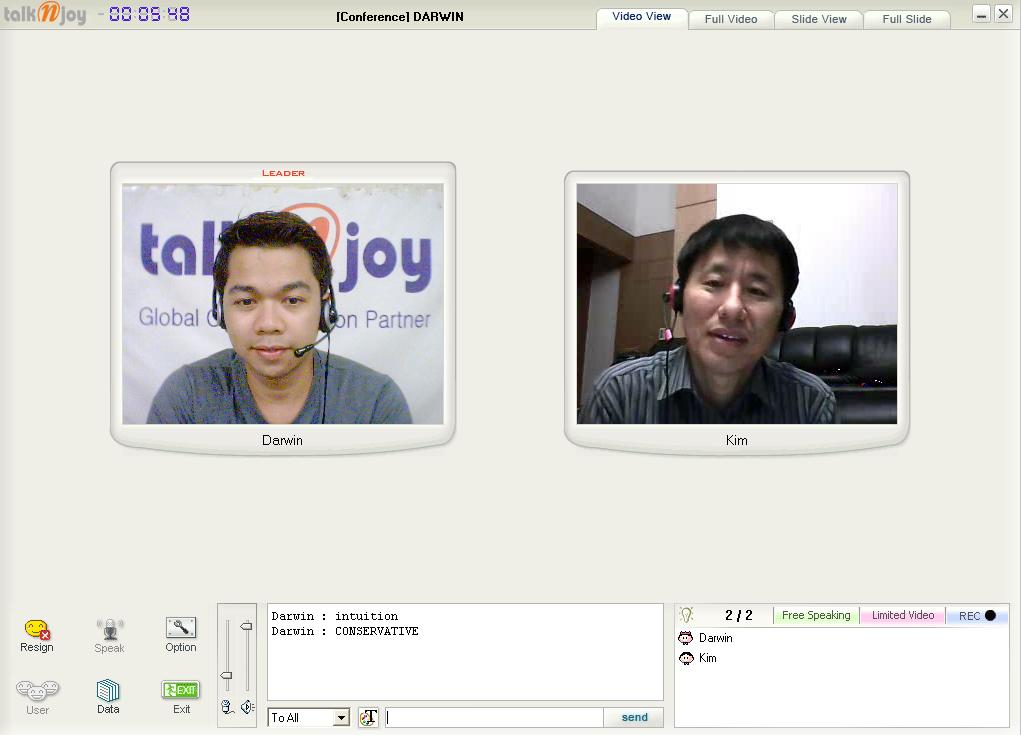The height and width of the screenshot is (735, 1021).
Task: Switch to the Video View tab
Action: 641,17
